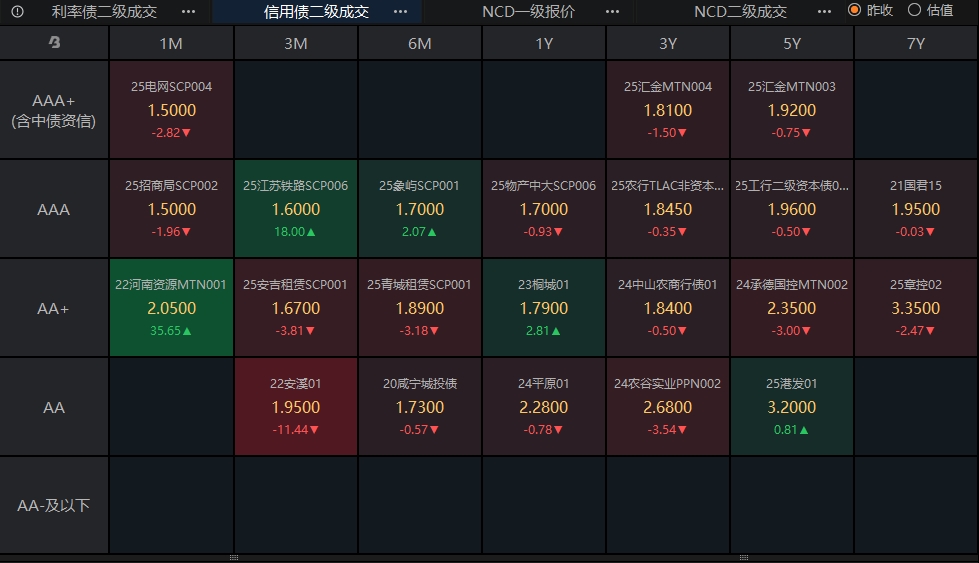The height and width of the screenshot is (563, 979).
Task: Open the 24承德国控MTN002 cell
Action: 792,308
